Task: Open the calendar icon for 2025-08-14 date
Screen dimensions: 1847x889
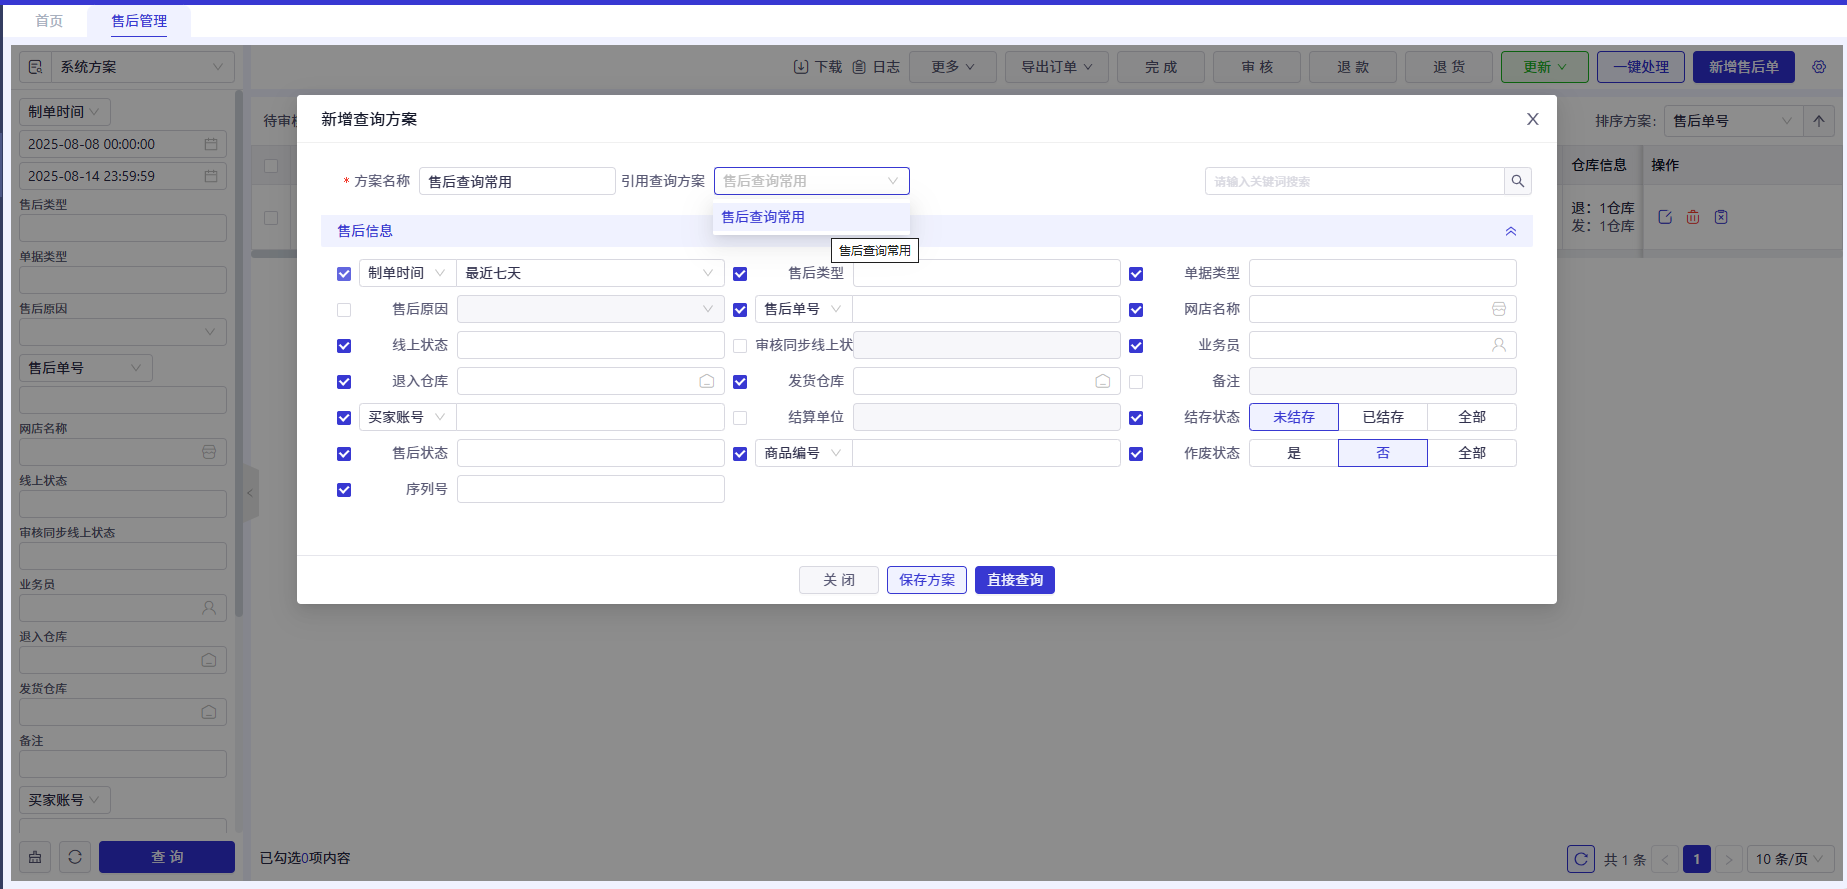Action: coord(211,176)
